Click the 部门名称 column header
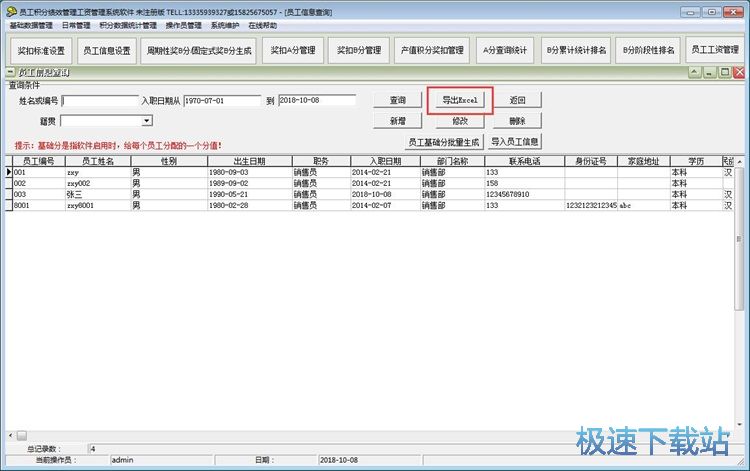The width and height of the screenshot is (750, 471). [452, 161]
